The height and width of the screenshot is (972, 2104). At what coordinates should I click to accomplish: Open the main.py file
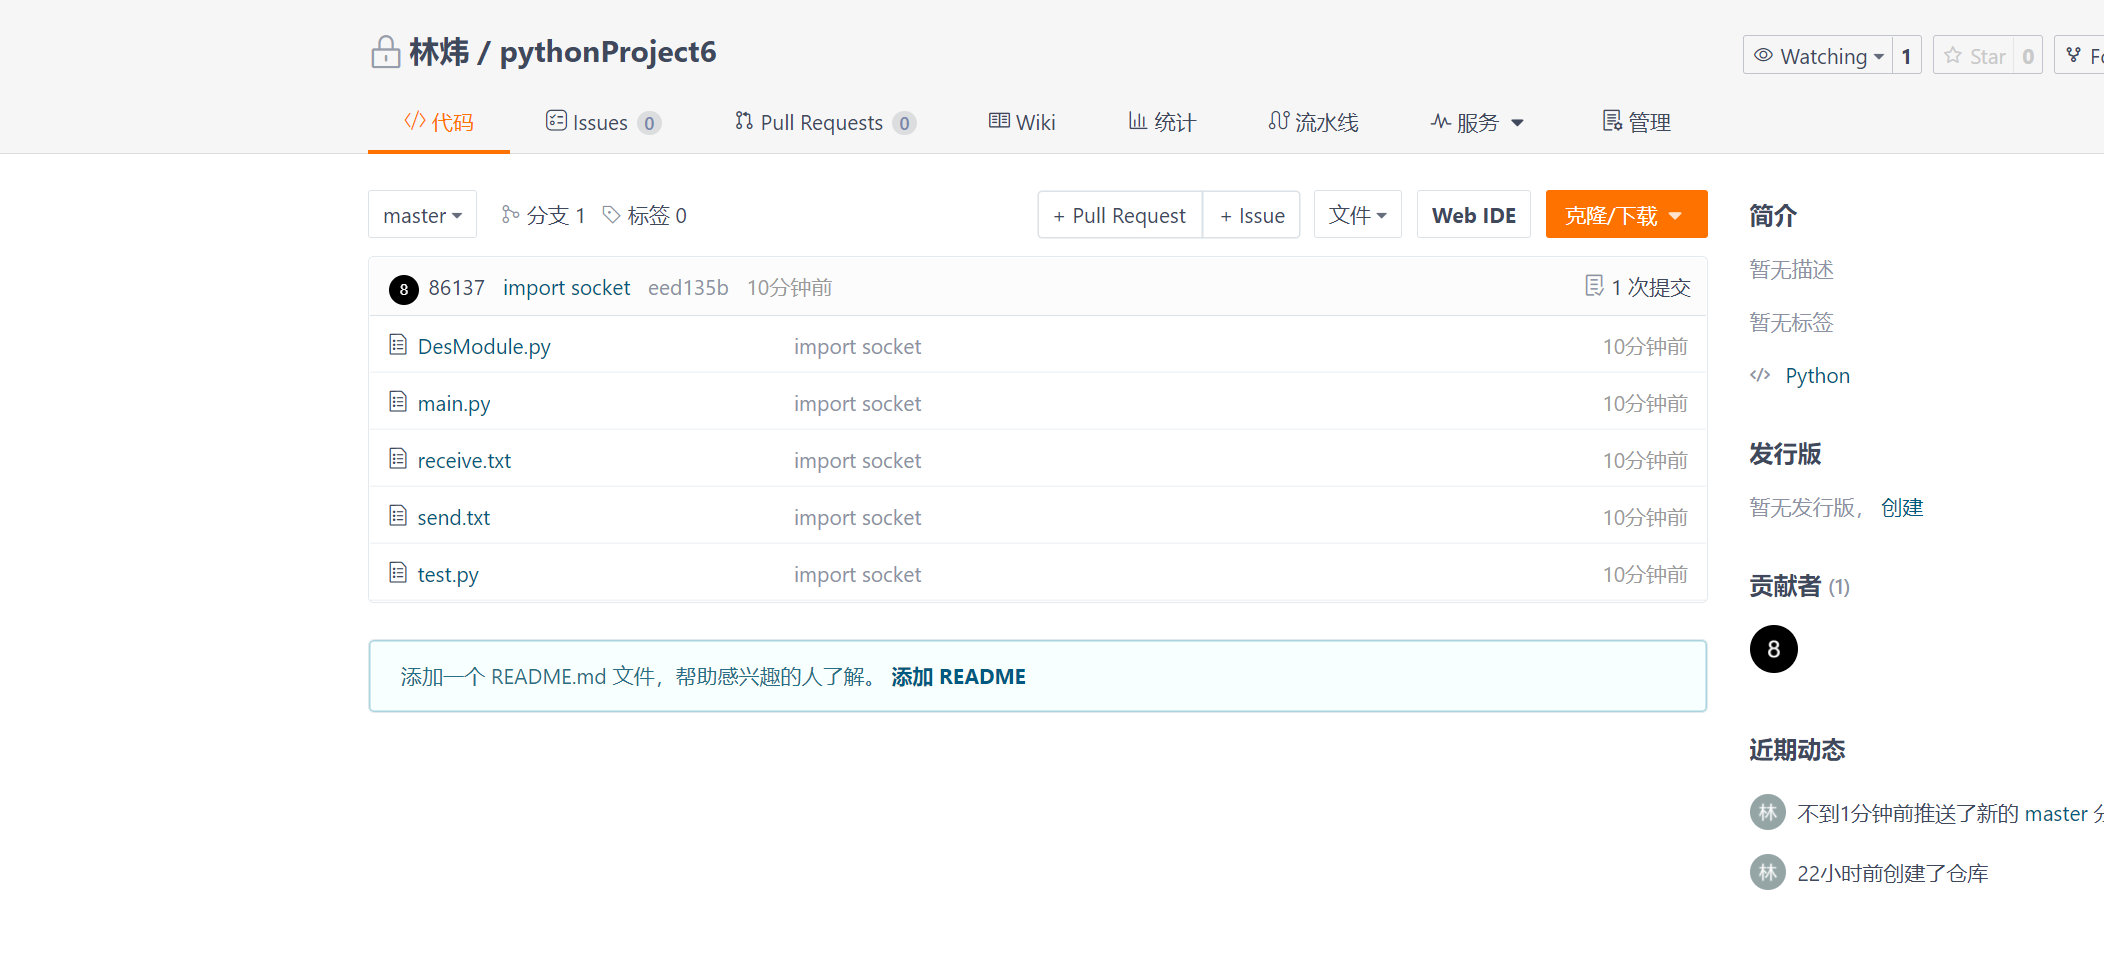(x=453, y=403)
